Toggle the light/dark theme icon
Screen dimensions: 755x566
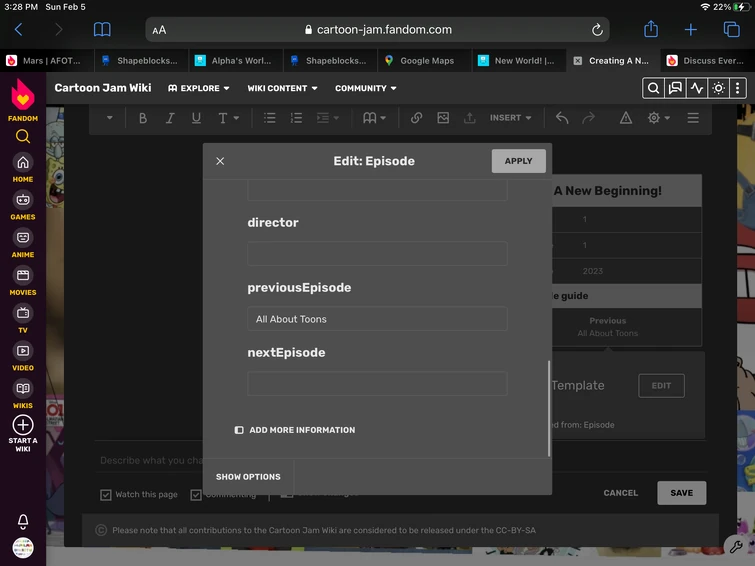[x=718, y=88]
